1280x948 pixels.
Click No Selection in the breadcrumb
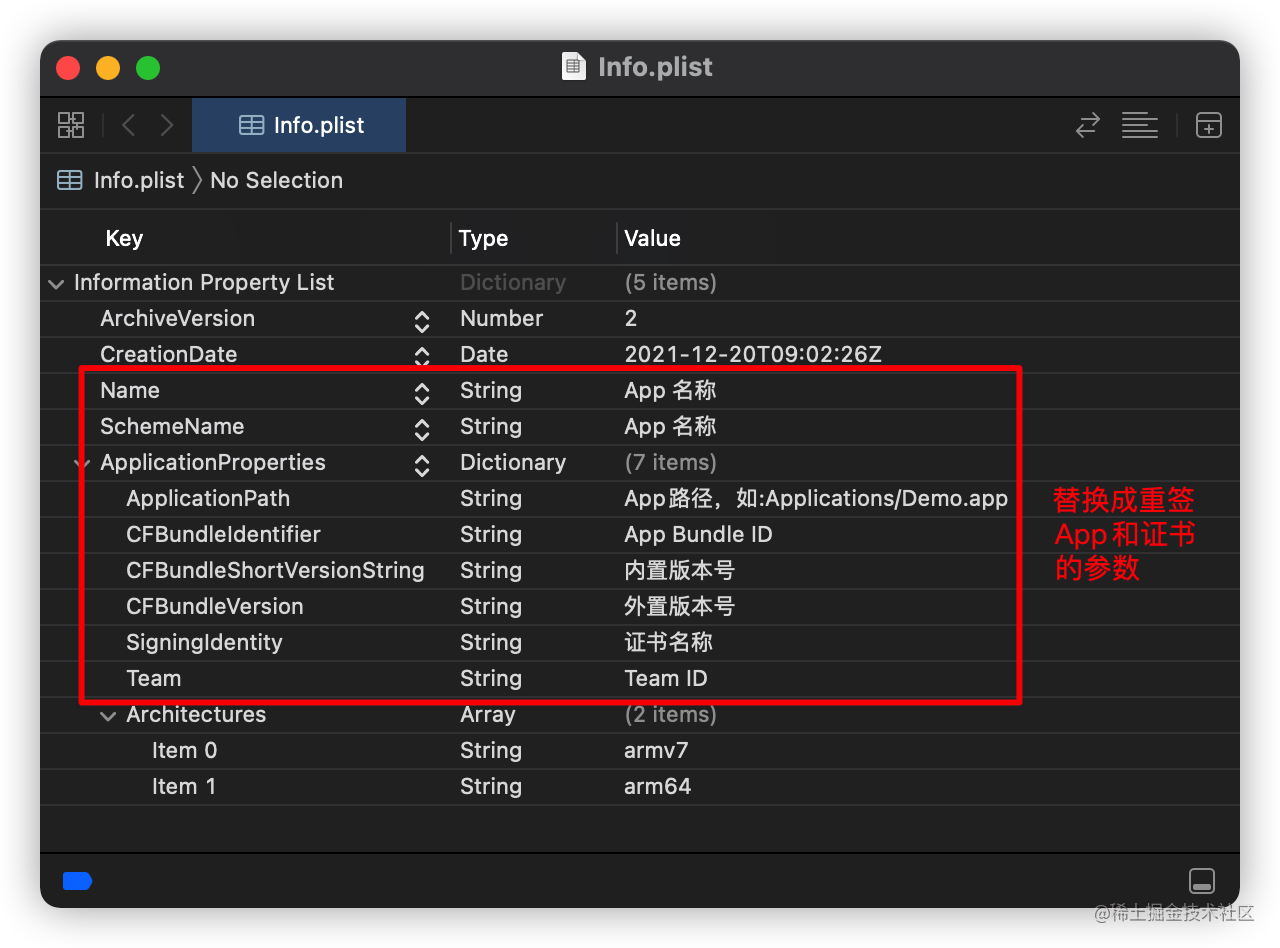coord(276,180)
